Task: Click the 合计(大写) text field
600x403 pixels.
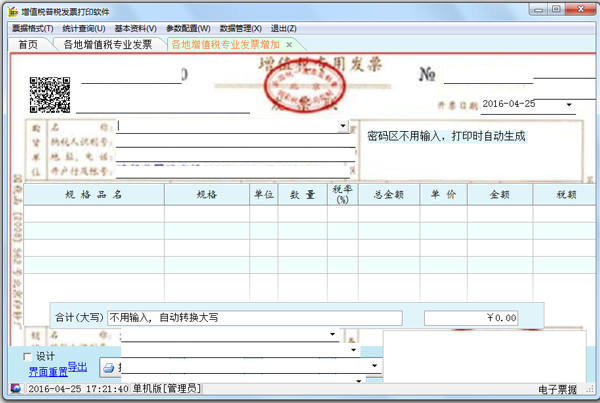Action: (x=255, y=318)
